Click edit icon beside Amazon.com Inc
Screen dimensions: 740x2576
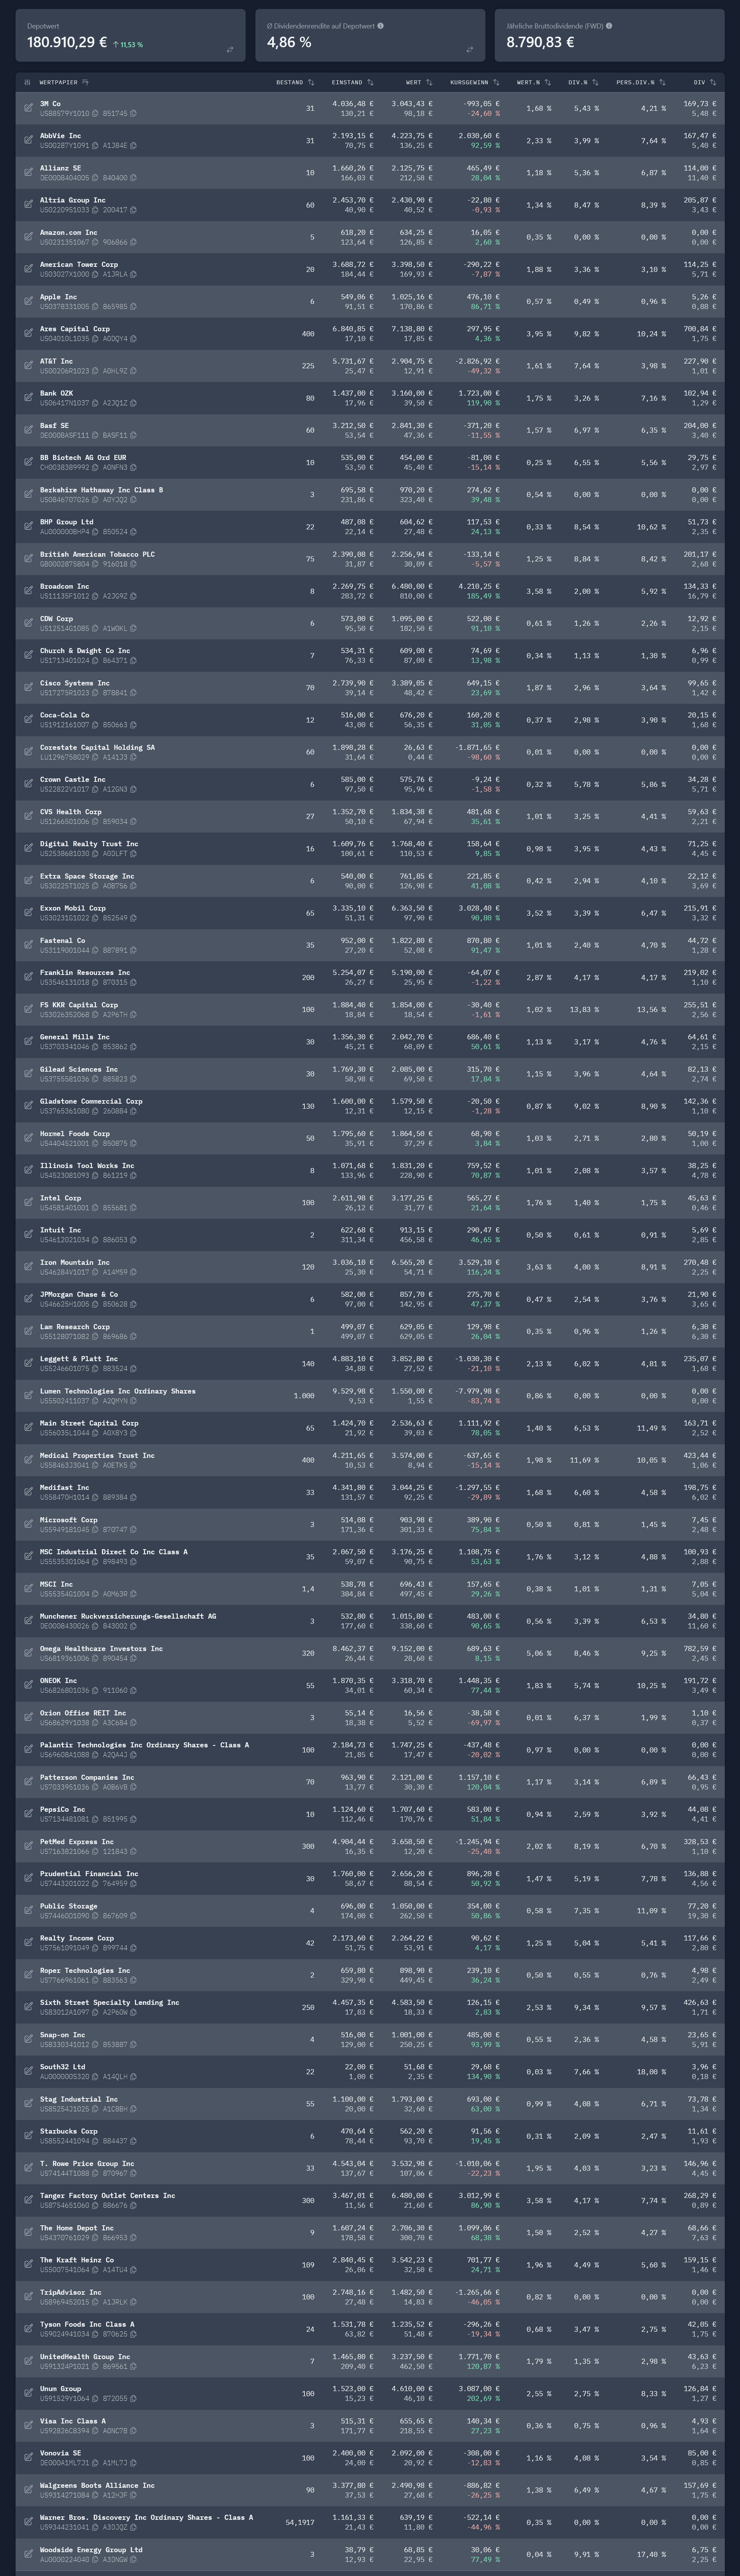click(28, 237)
